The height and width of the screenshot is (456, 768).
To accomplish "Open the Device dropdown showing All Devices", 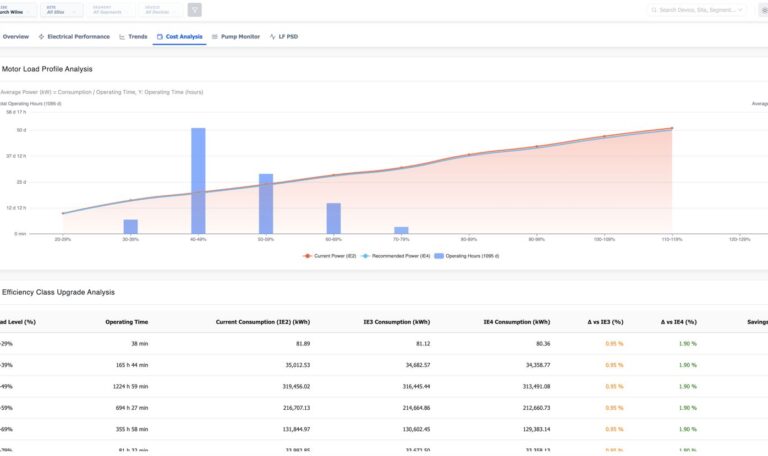I will (x=161, y=10).
